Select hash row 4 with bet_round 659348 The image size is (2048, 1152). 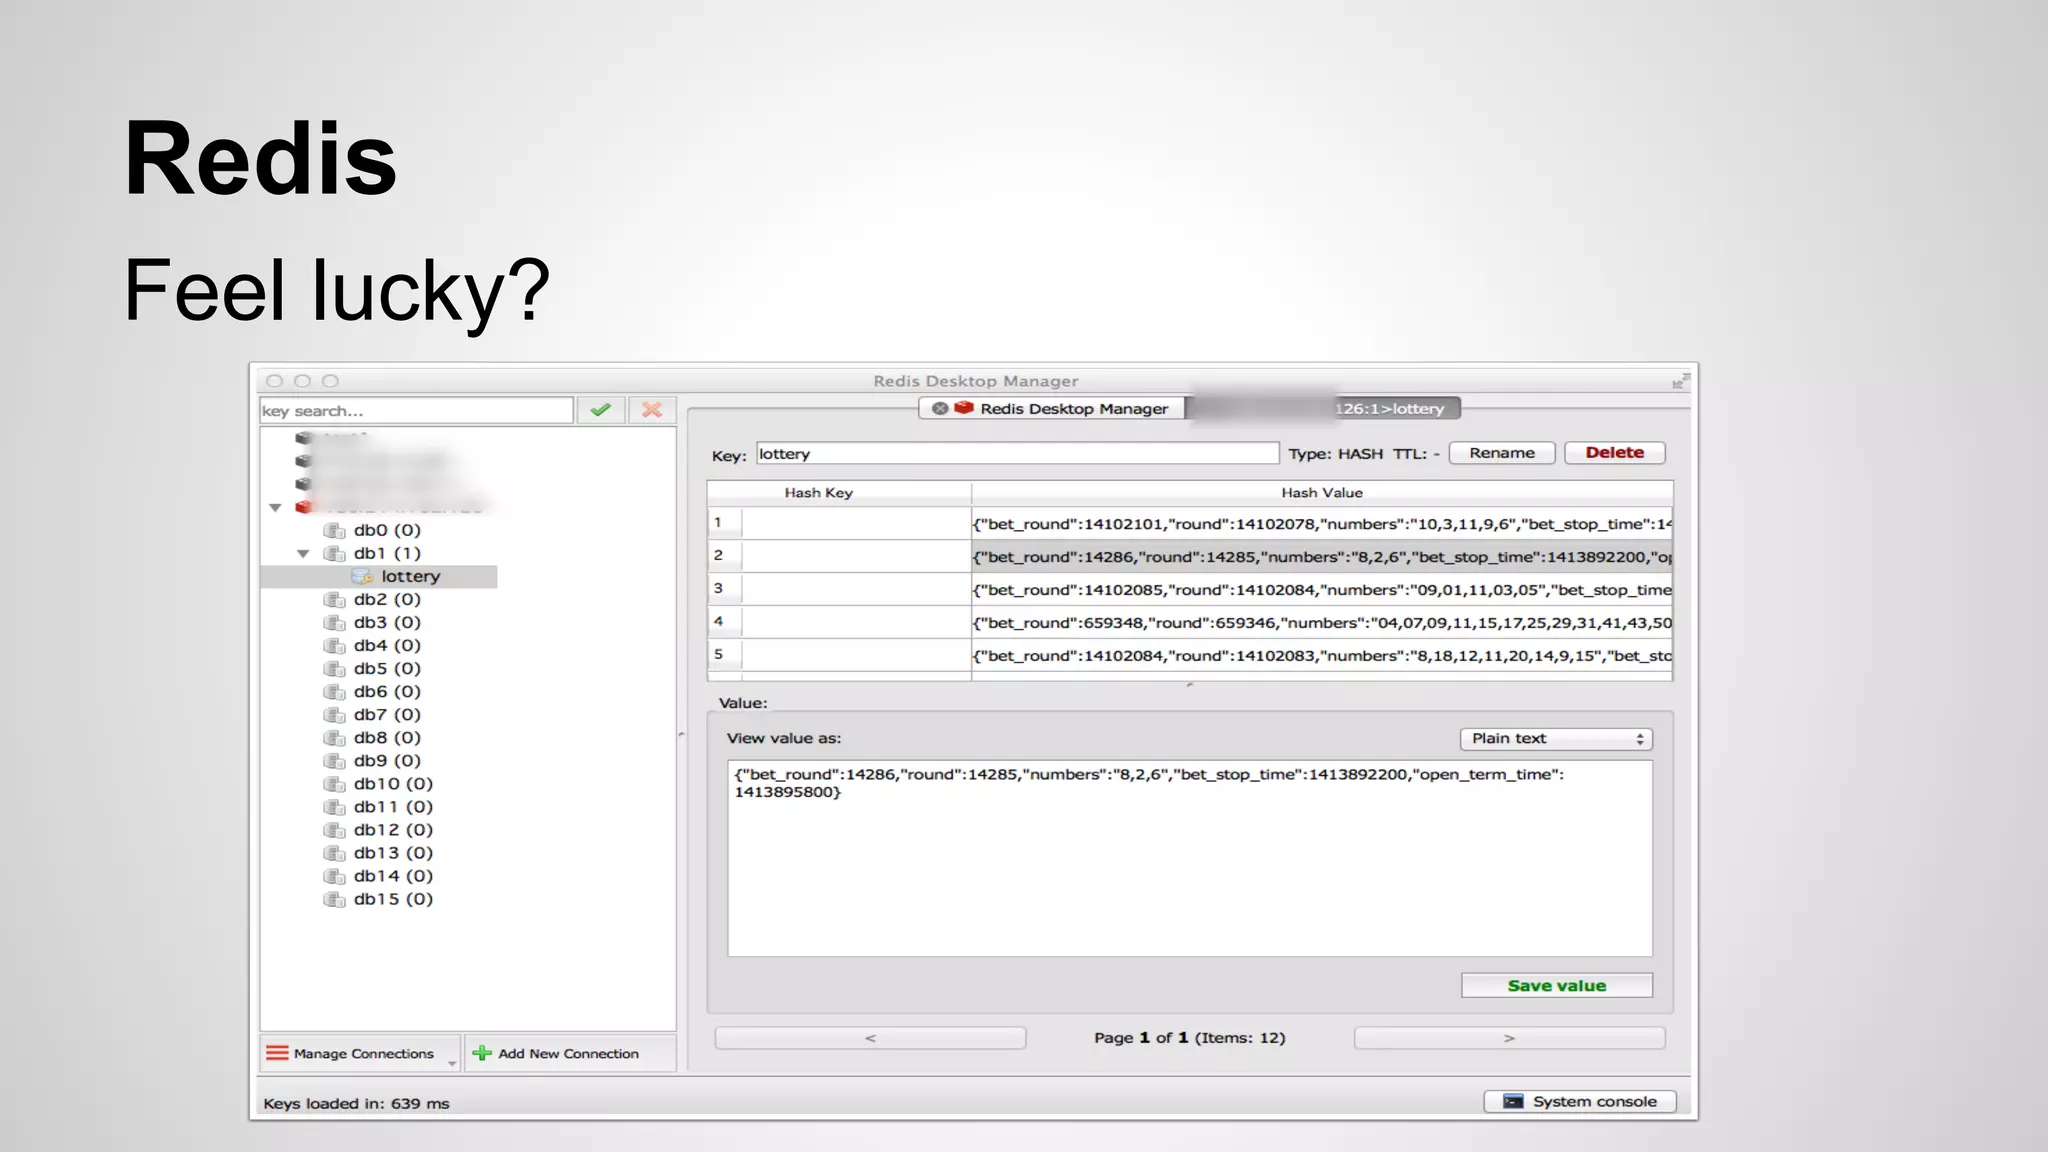[1322, 623]
